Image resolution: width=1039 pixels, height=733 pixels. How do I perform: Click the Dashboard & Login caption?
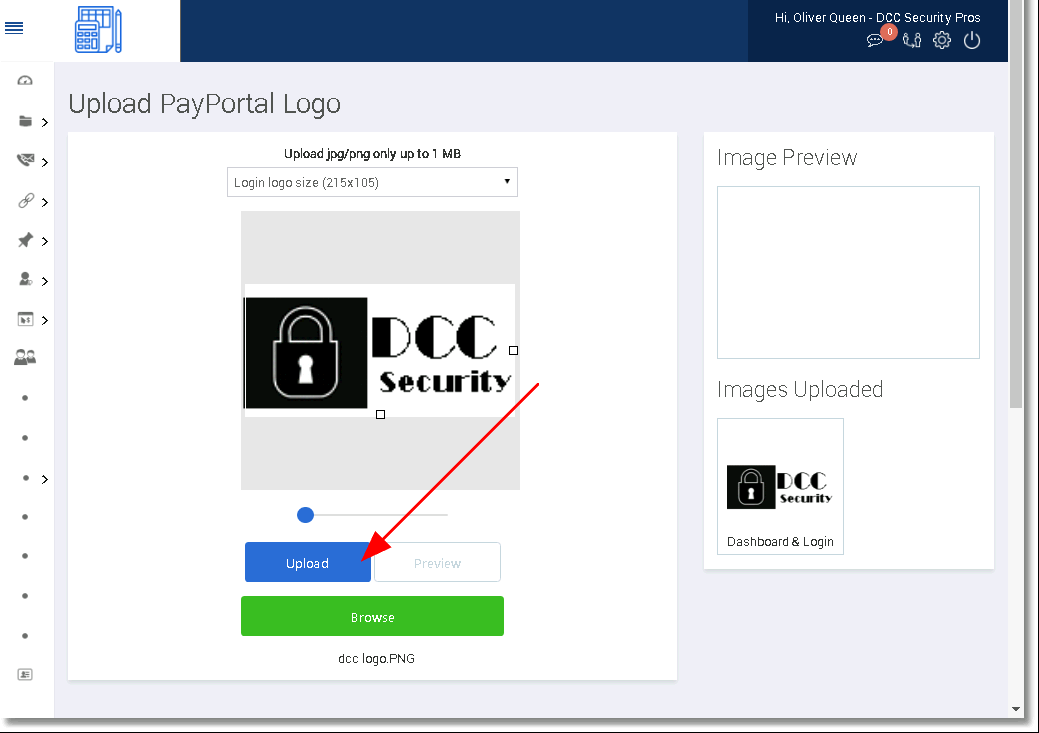point(780,541)
